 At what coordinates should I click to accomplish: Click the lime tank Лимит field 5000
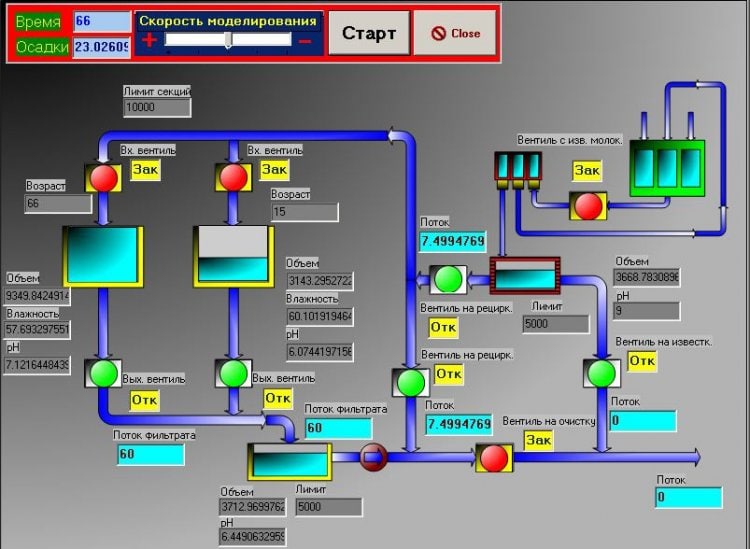pyautogui.click(x=556, y=324)
